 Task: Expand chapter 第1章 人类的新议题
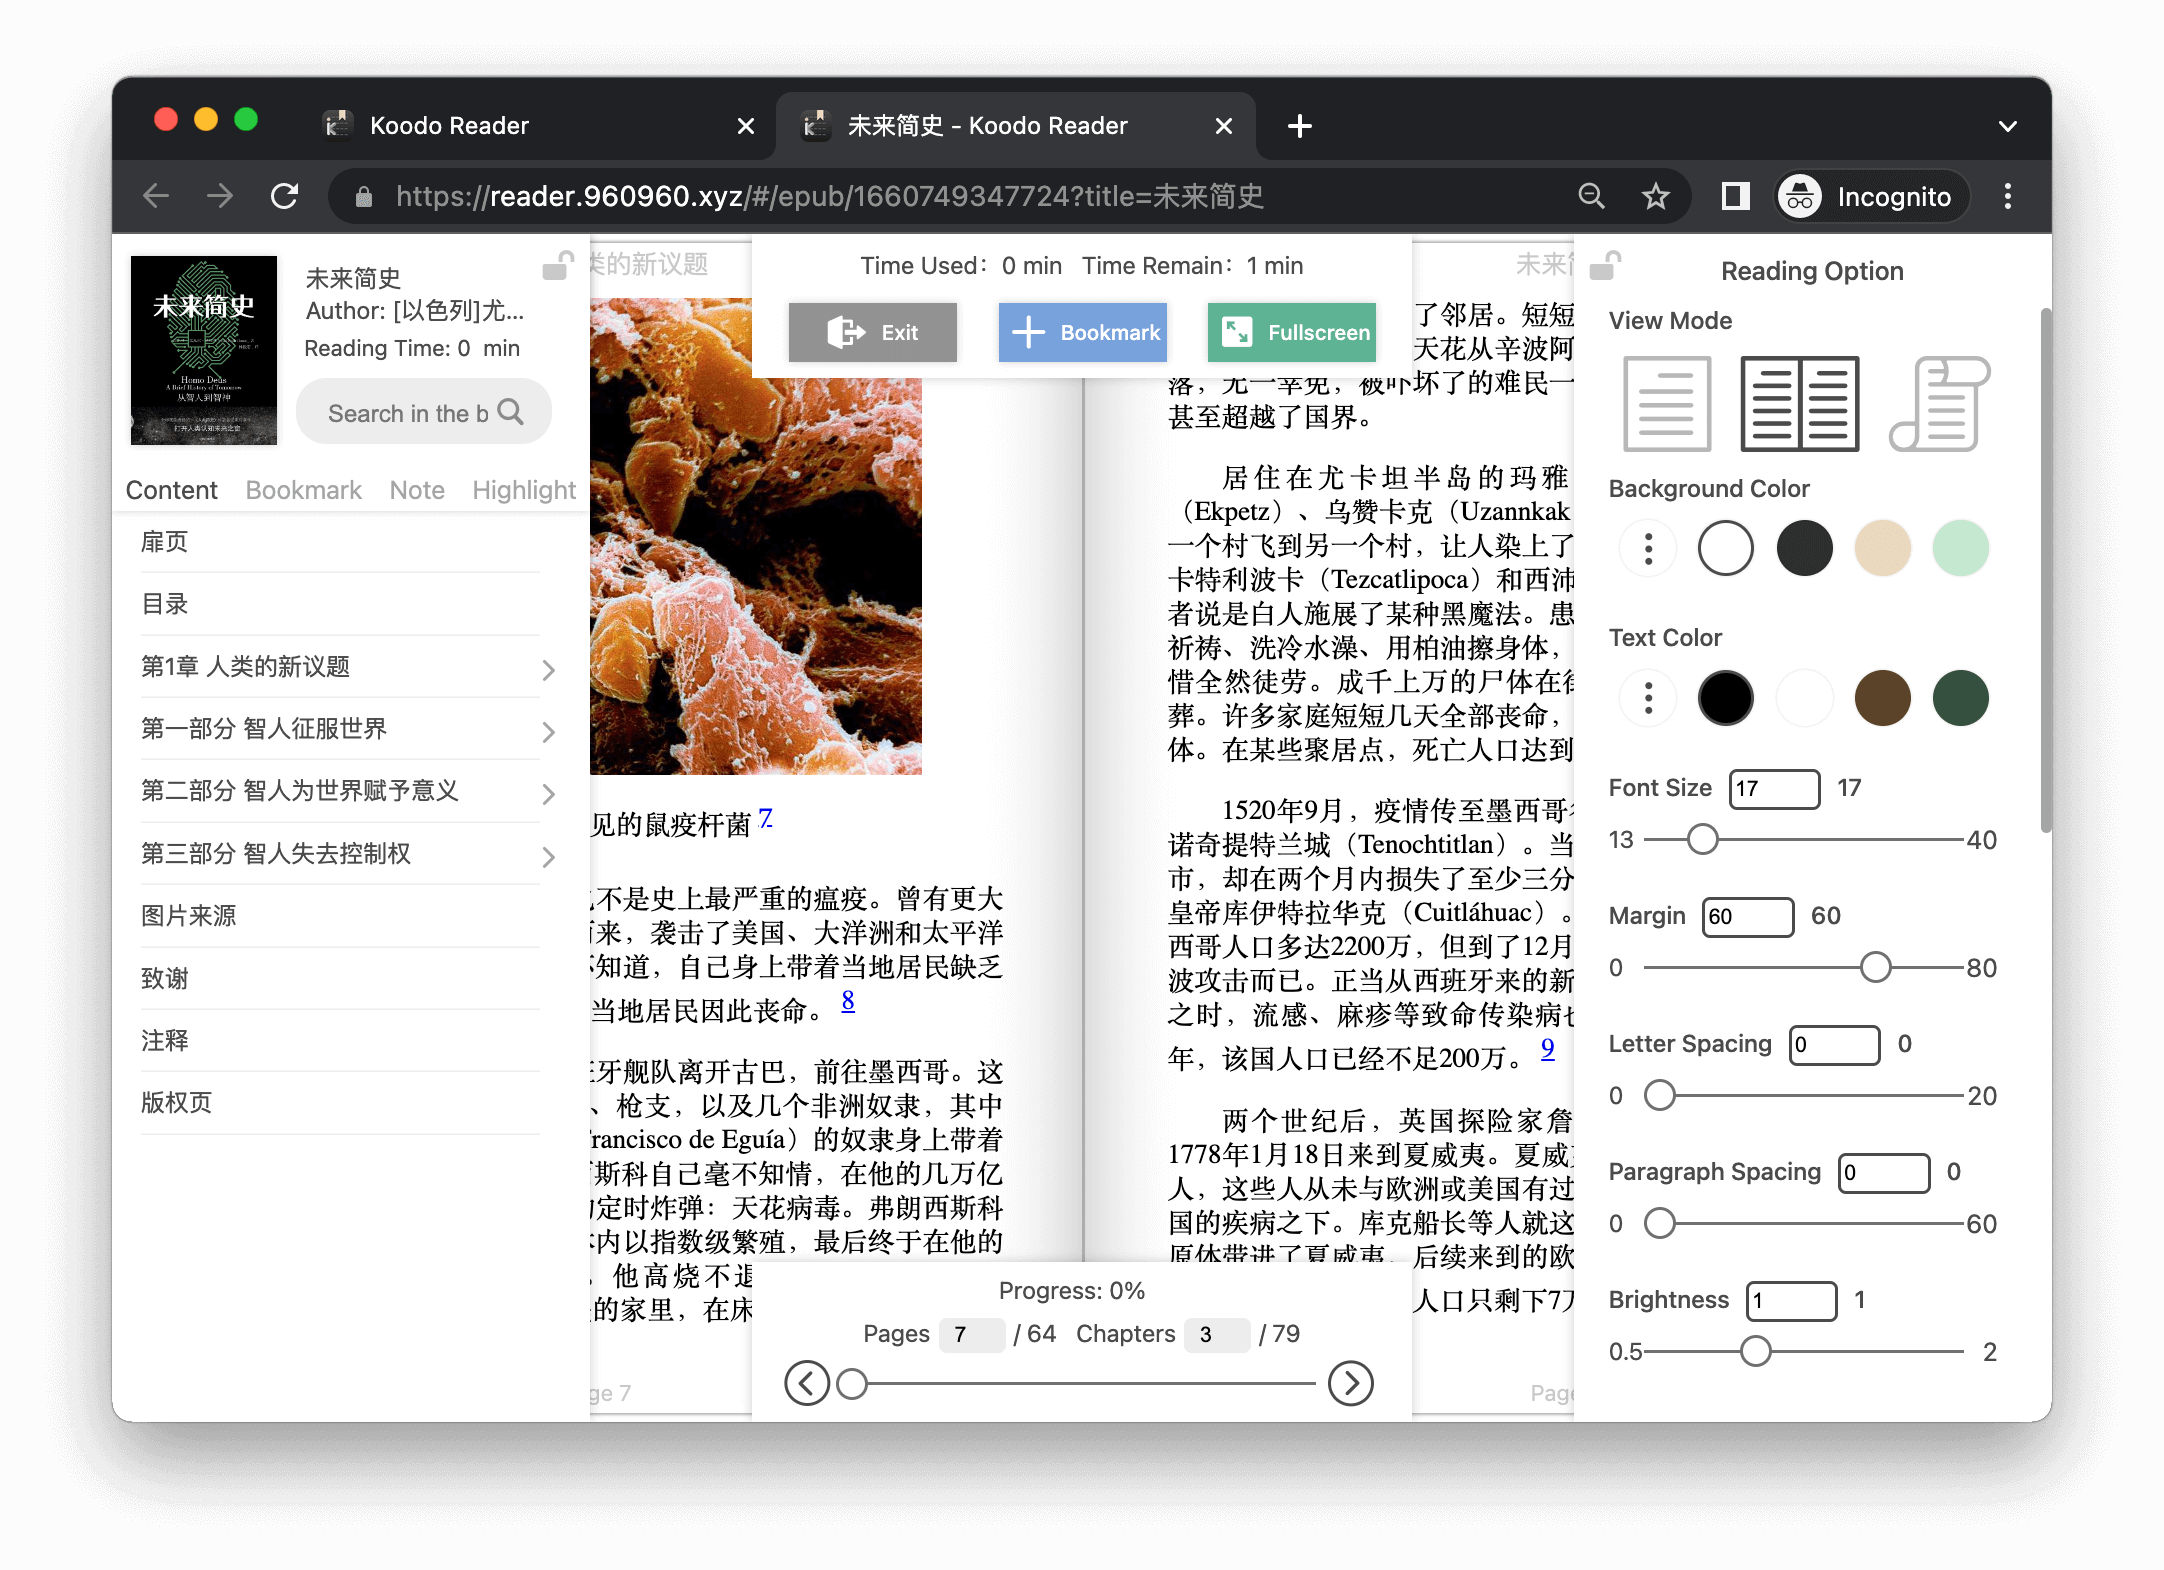[x=548, y=669]
